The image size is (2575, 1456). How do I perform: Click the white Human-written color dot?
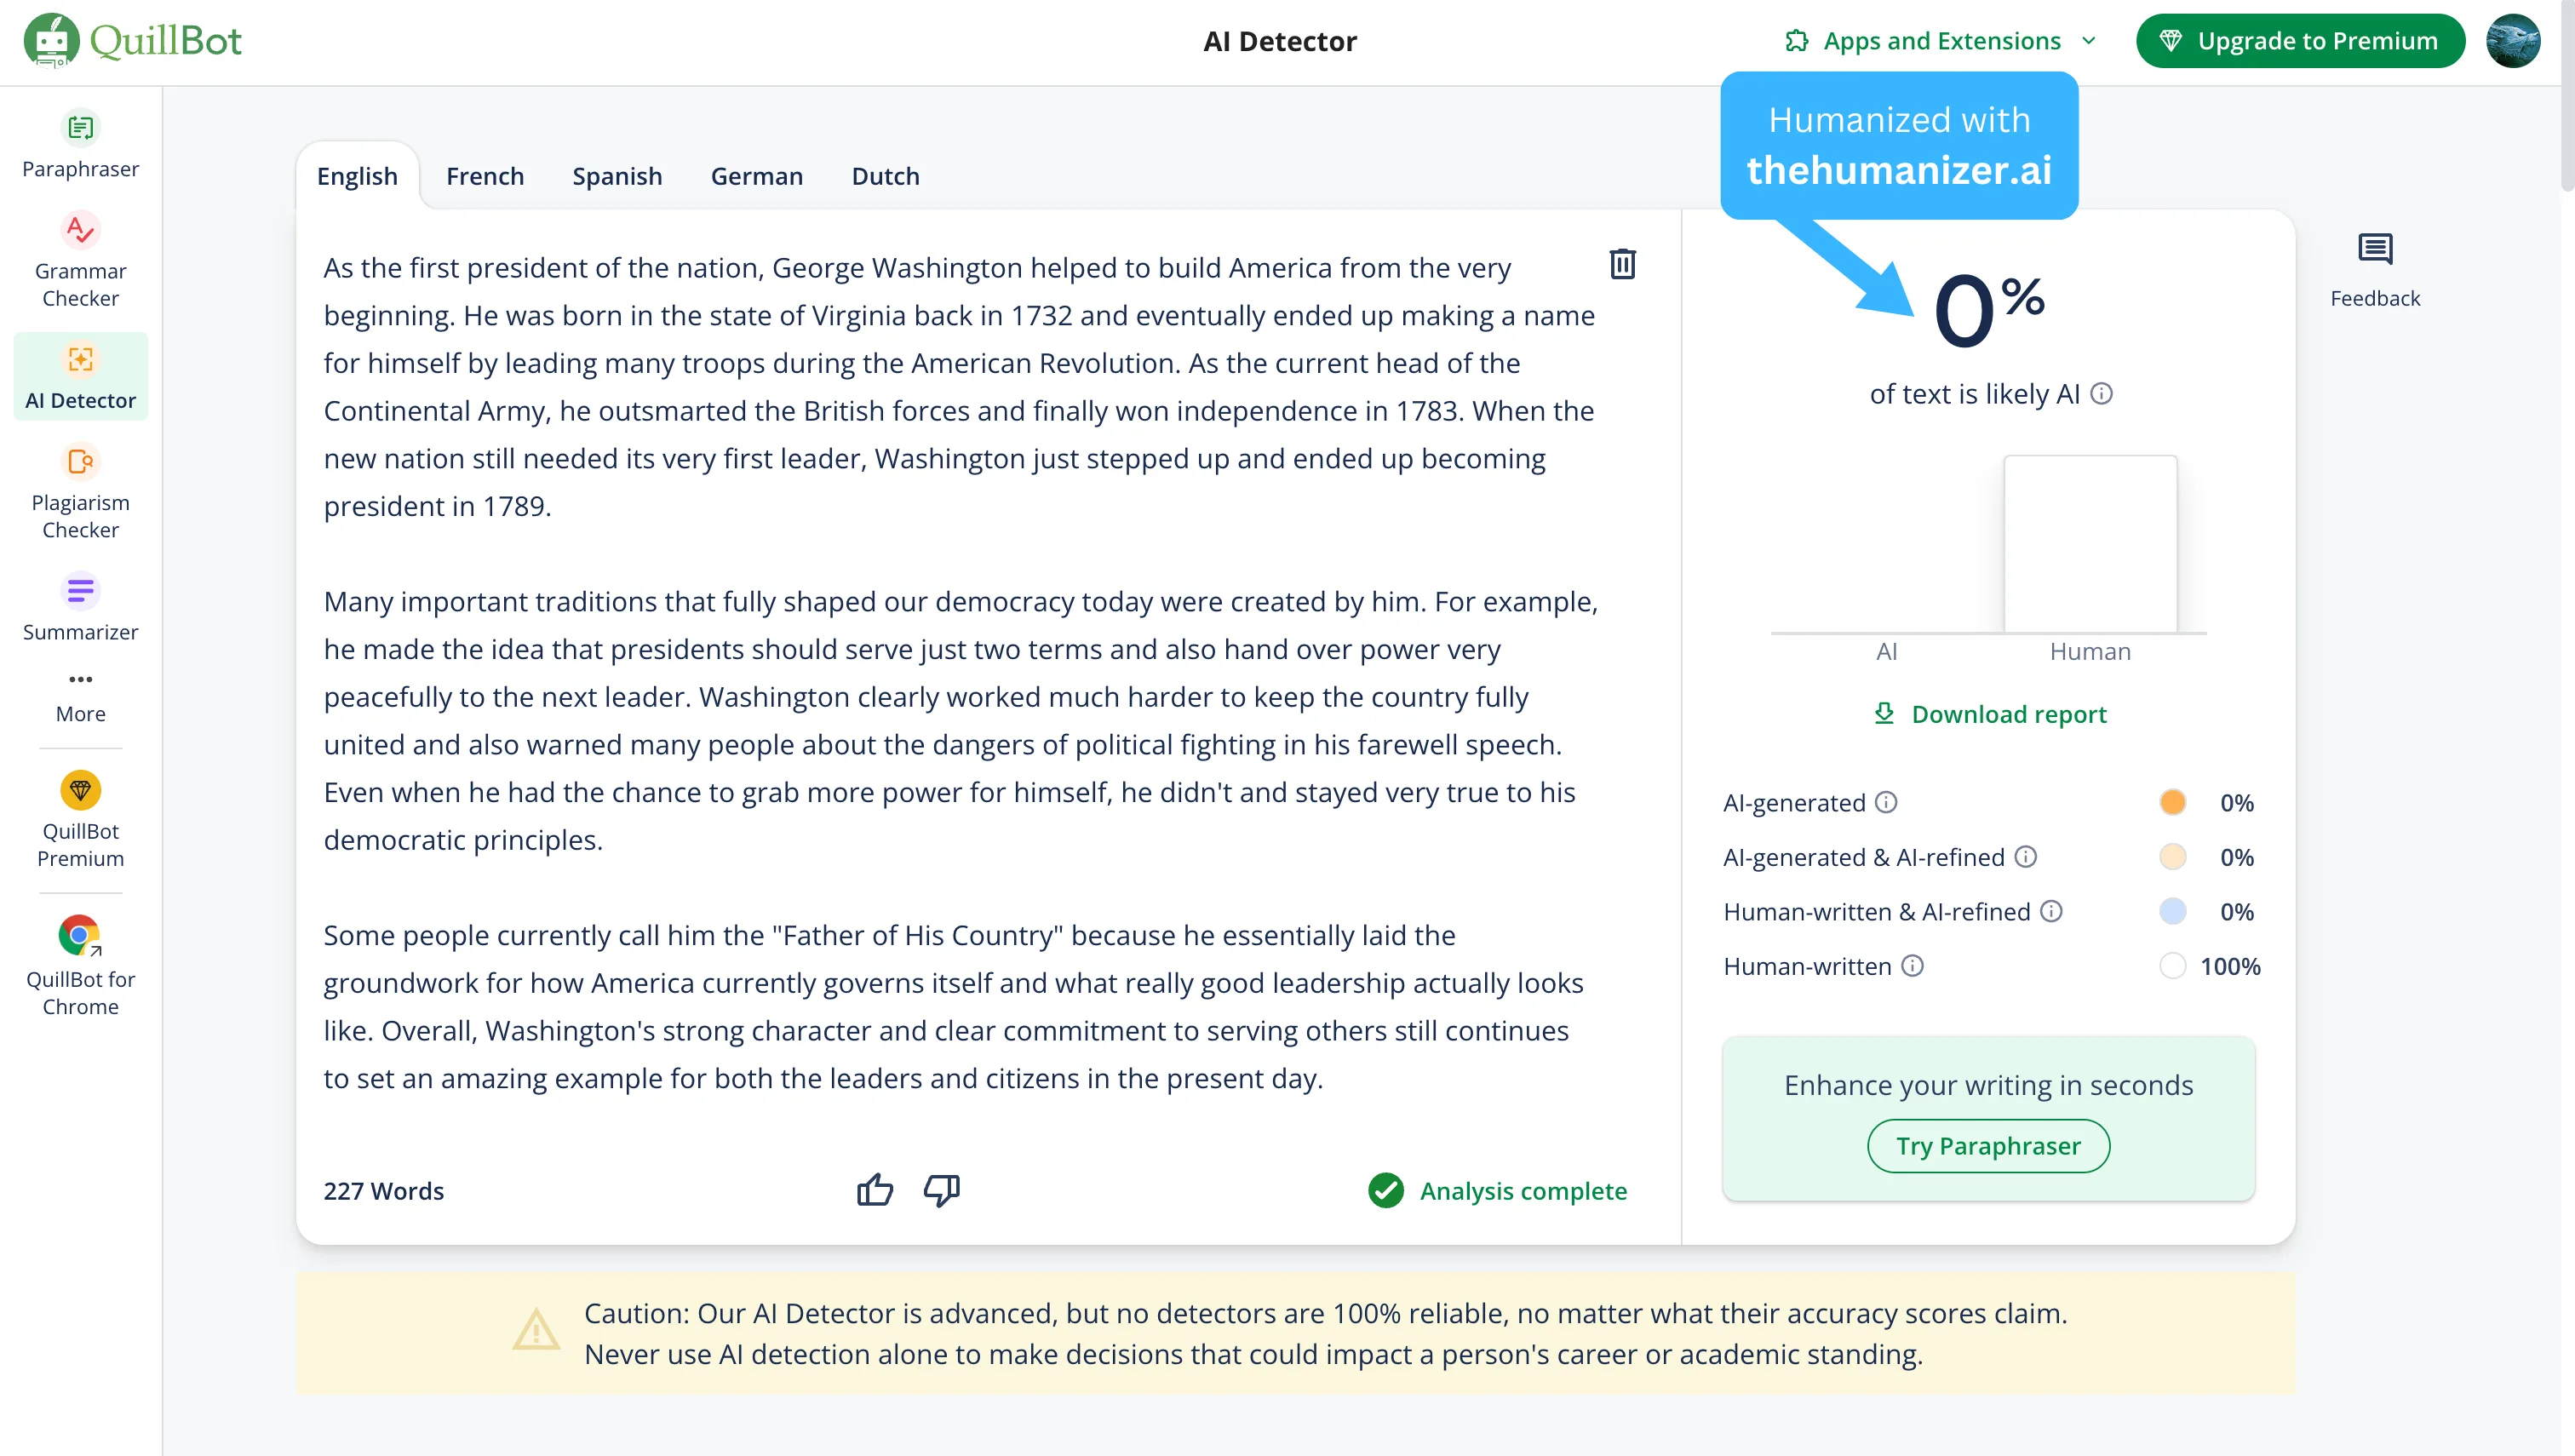point(2172,966)
